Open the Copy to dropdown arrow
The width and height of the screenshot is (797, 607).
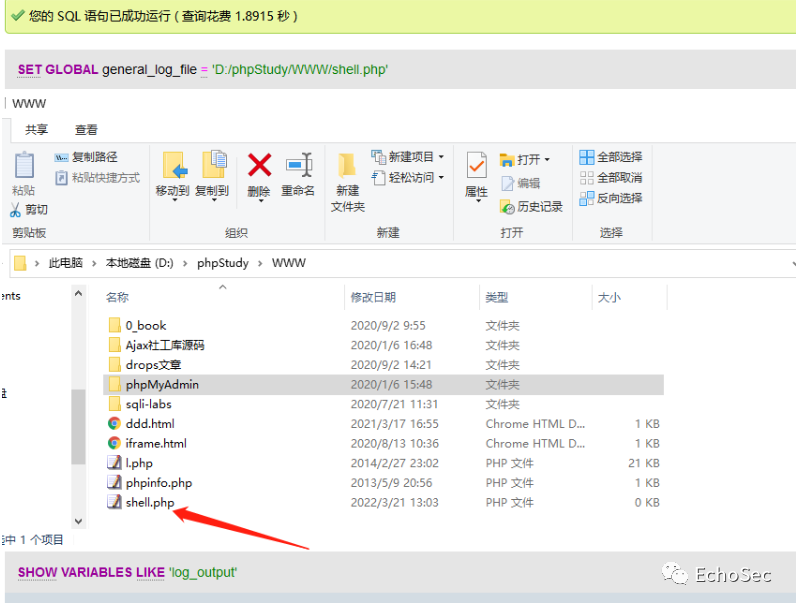[214, 200]
